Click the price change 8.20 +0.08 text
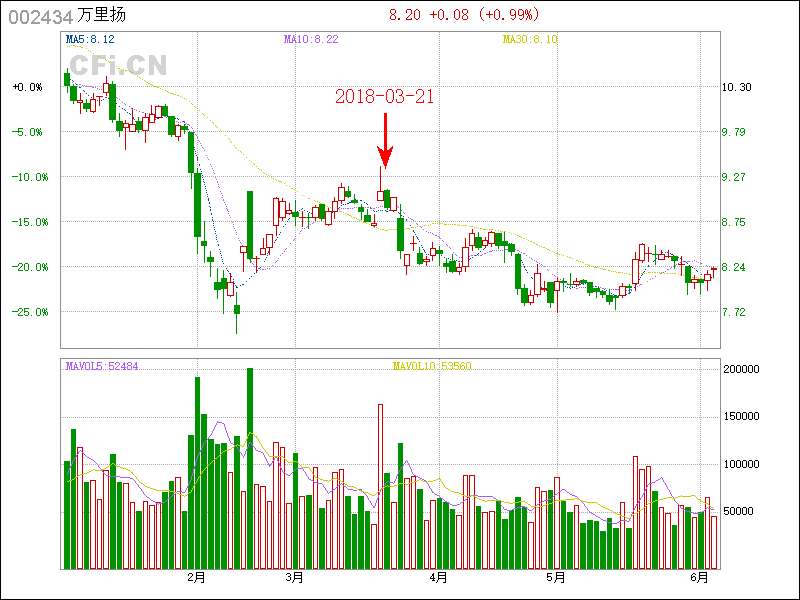The image size is (800, 600). pos(435,15)
